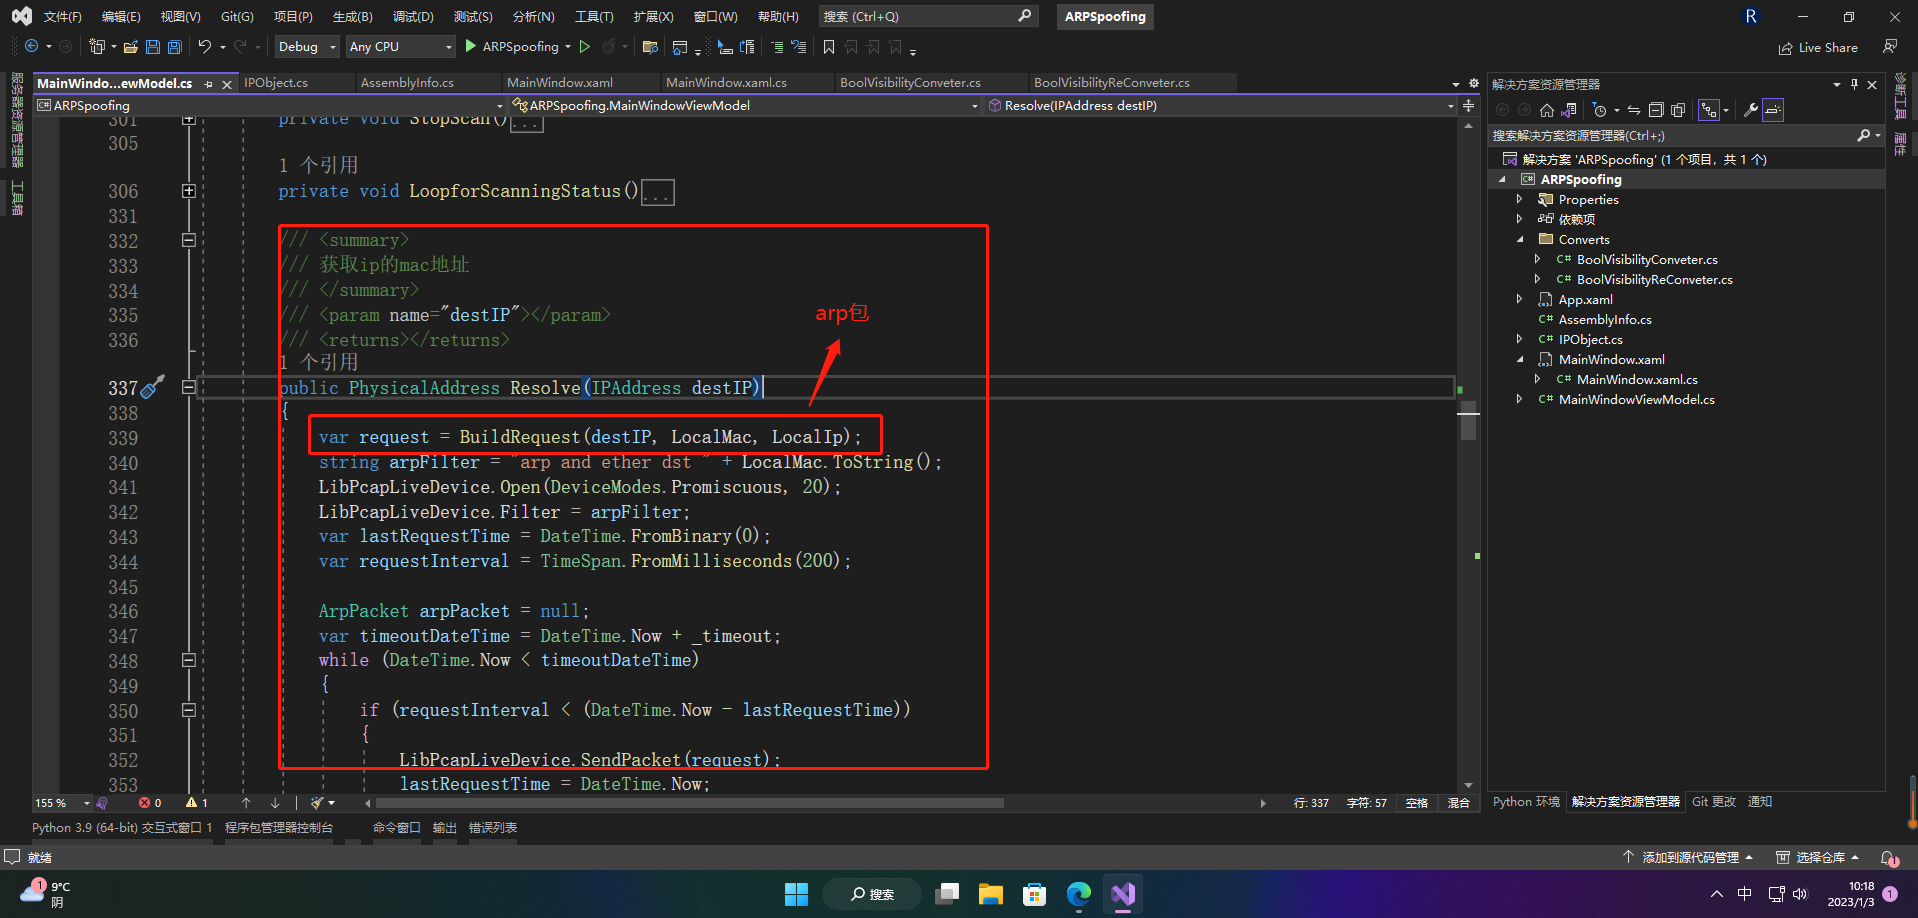Click sync with active document arrows icon
Image resolution: width=1918 pixels, height=918 pixels.
point(1633,110)
